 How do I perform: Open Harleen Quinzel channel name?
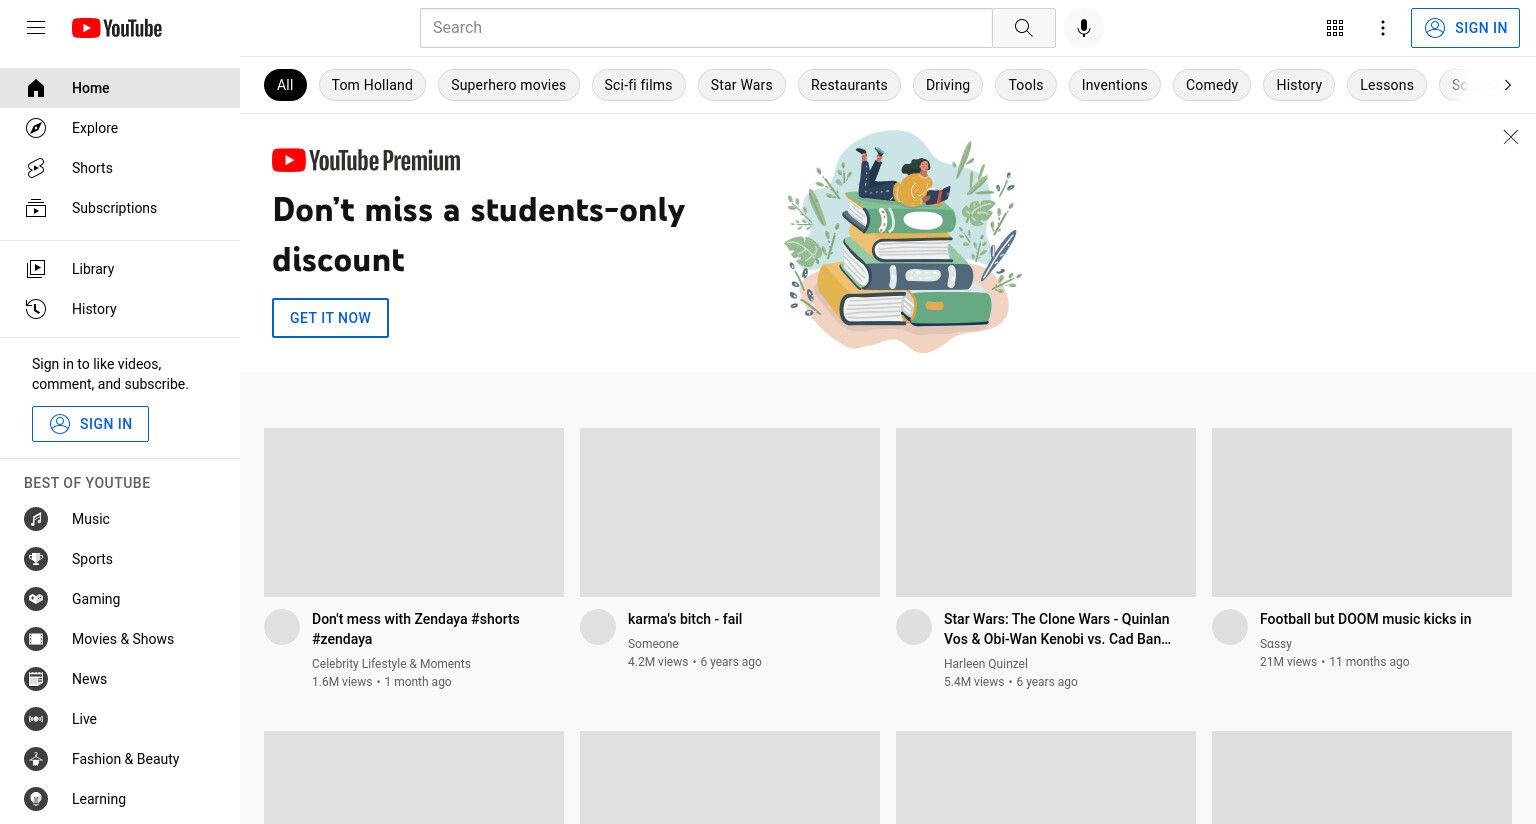pos(986,664)
